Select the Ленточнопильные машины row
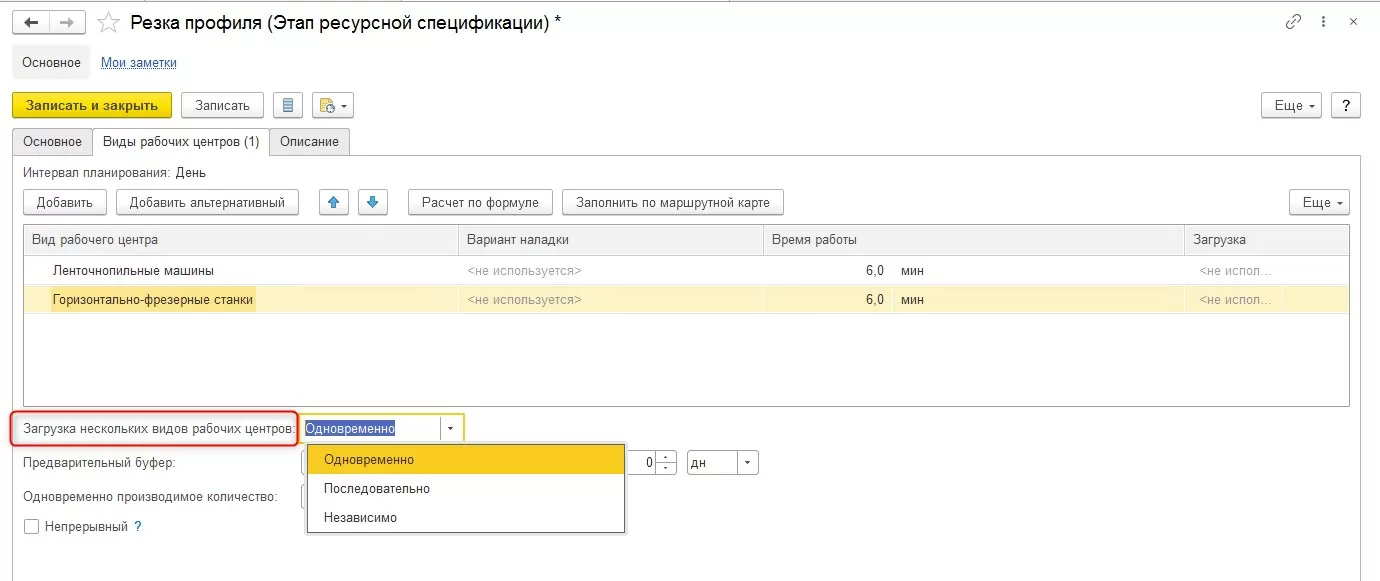Image resolution: width=1380 pixels, height=581 pixels. pos(686,270)
